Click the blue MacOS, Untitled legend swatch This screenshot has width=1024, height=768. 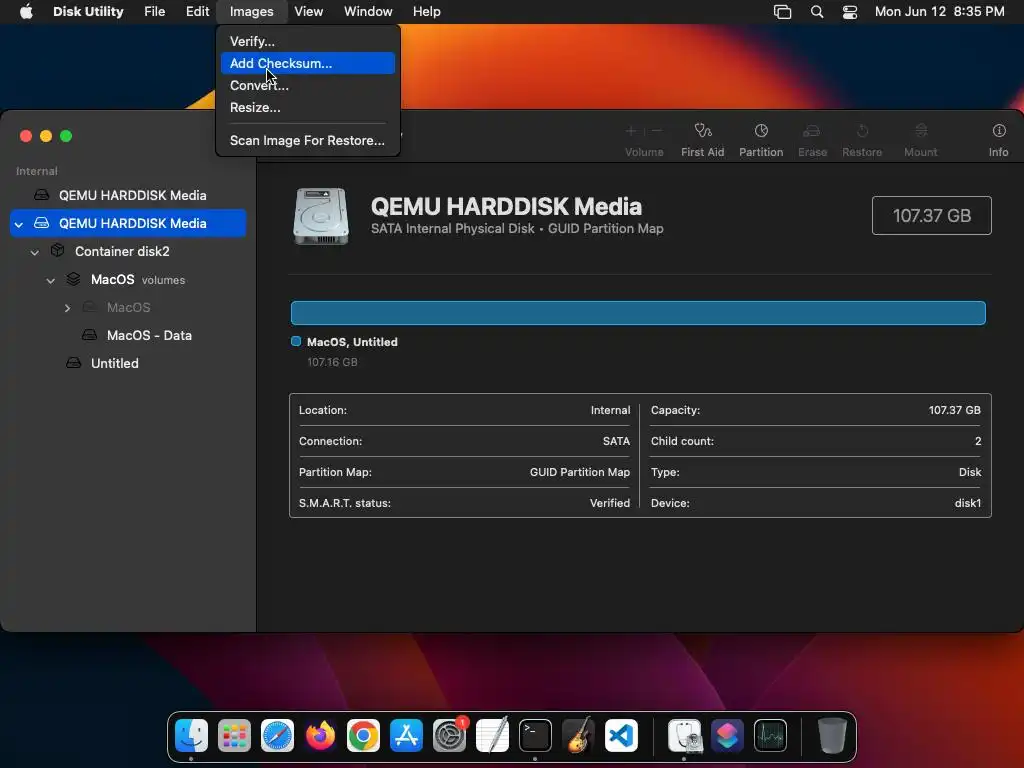(x=296, y=341)
